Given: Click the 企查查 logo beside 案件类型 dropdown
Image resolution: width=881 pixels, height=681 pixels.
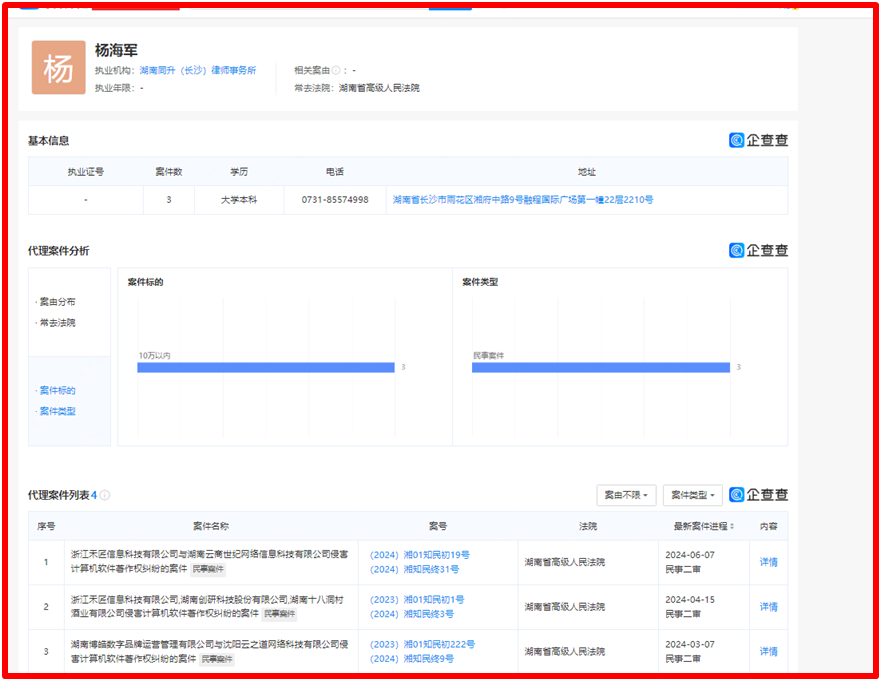Looking at the screenshot, I should click(758, 495).
